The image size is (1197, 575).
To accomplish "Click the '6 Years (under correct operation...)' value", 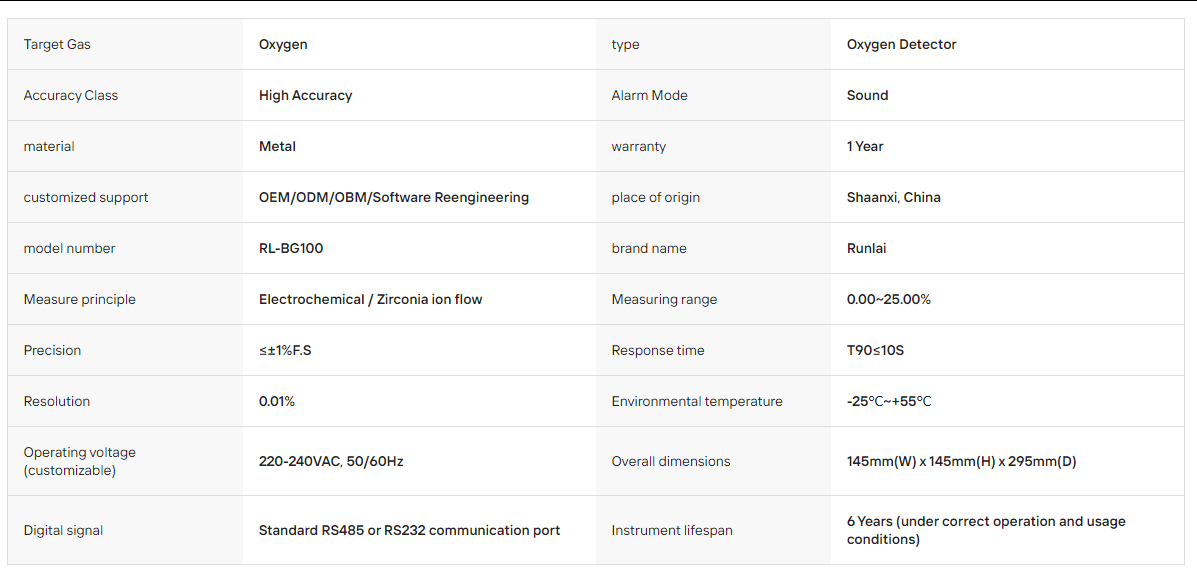I will (986, 530).
